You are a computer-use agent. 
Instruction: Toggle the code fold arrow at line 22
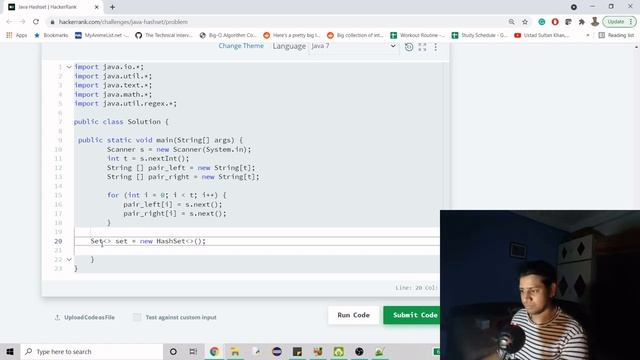[x=69, y=259]
